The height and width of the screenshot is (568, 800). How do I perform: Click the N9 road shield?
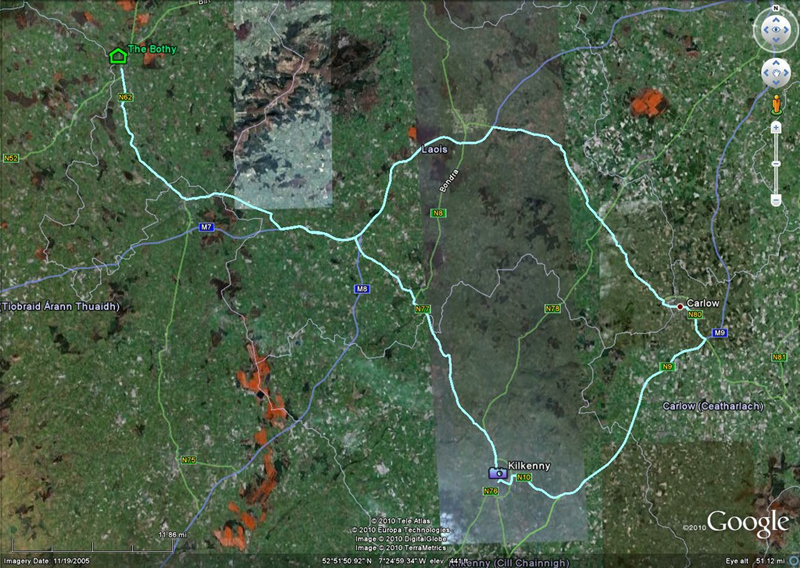[x=667, y=366]
